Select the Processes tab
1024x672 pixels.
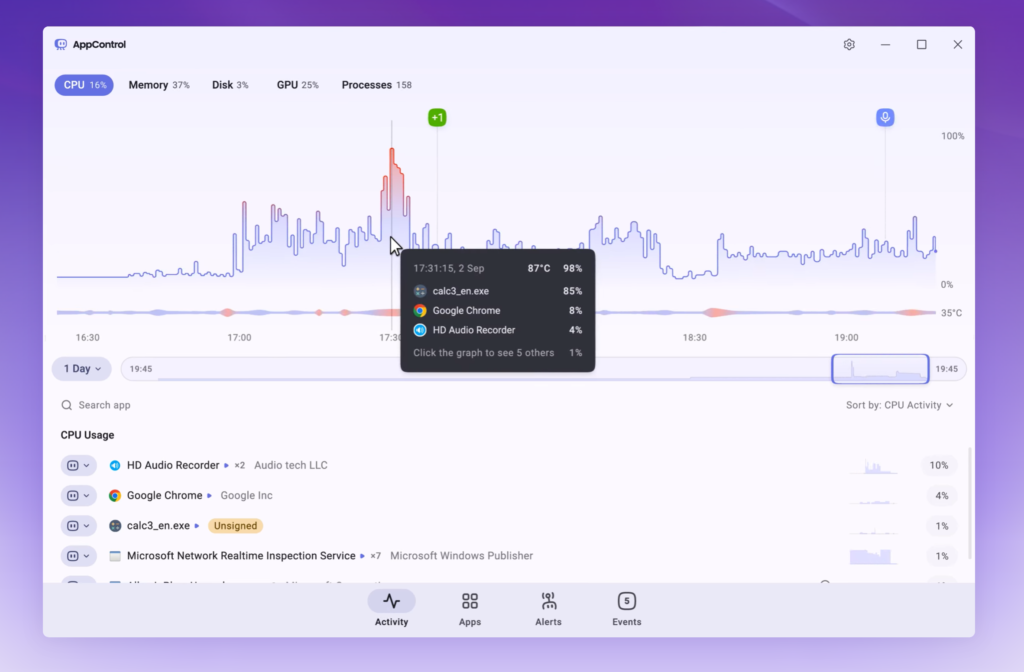[376, 85]
